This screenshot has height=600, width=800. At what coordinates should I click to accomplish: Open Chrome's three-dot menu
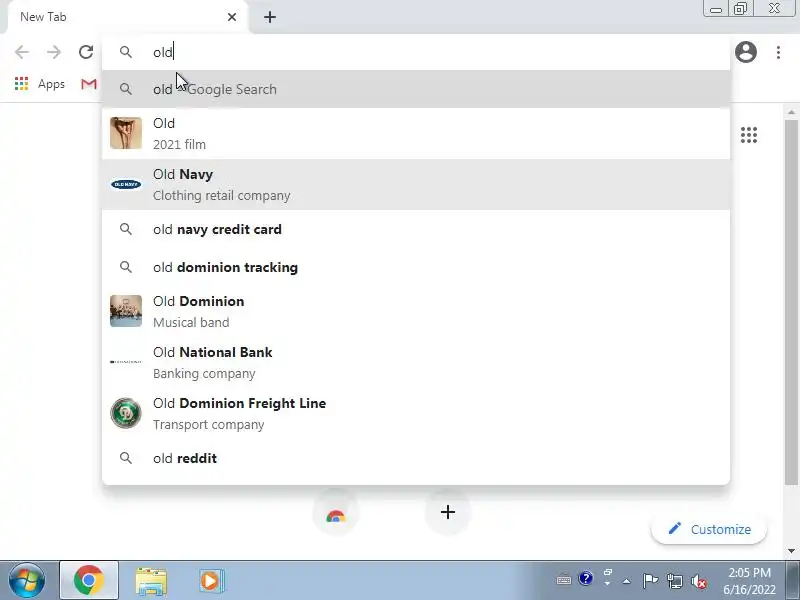778,52
